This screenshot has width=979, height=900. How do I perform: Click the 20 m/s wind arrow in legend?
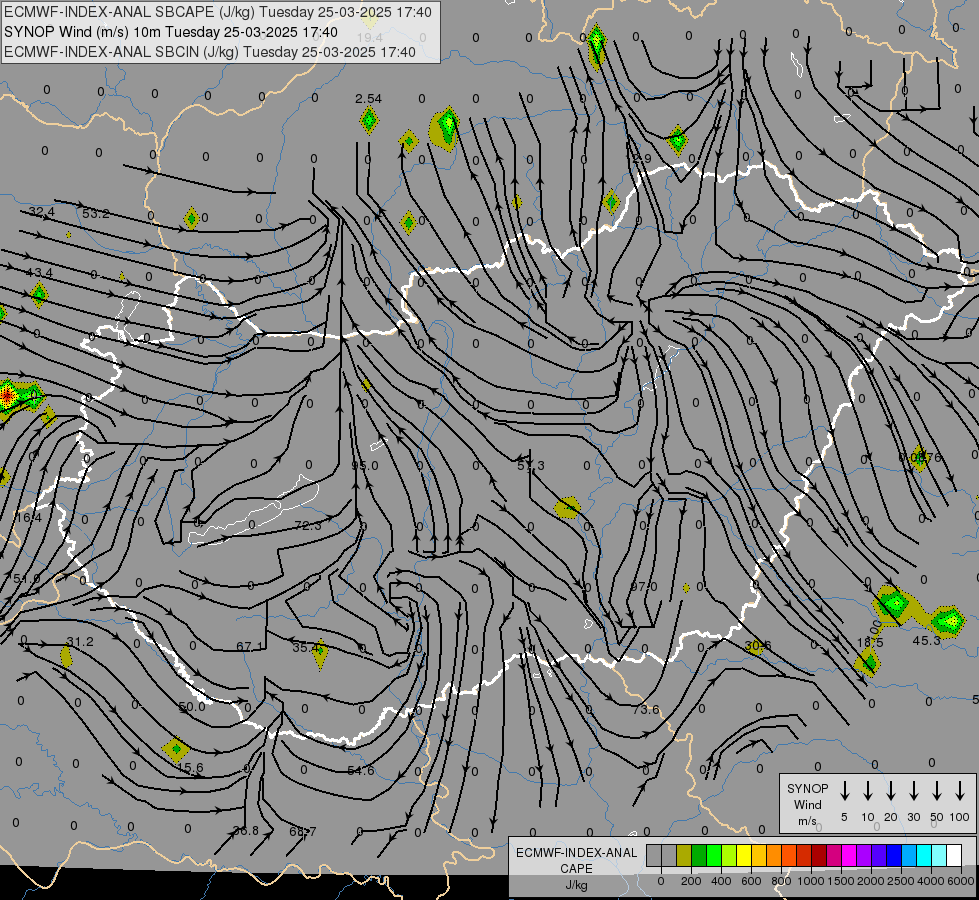(x=891, y=791)
